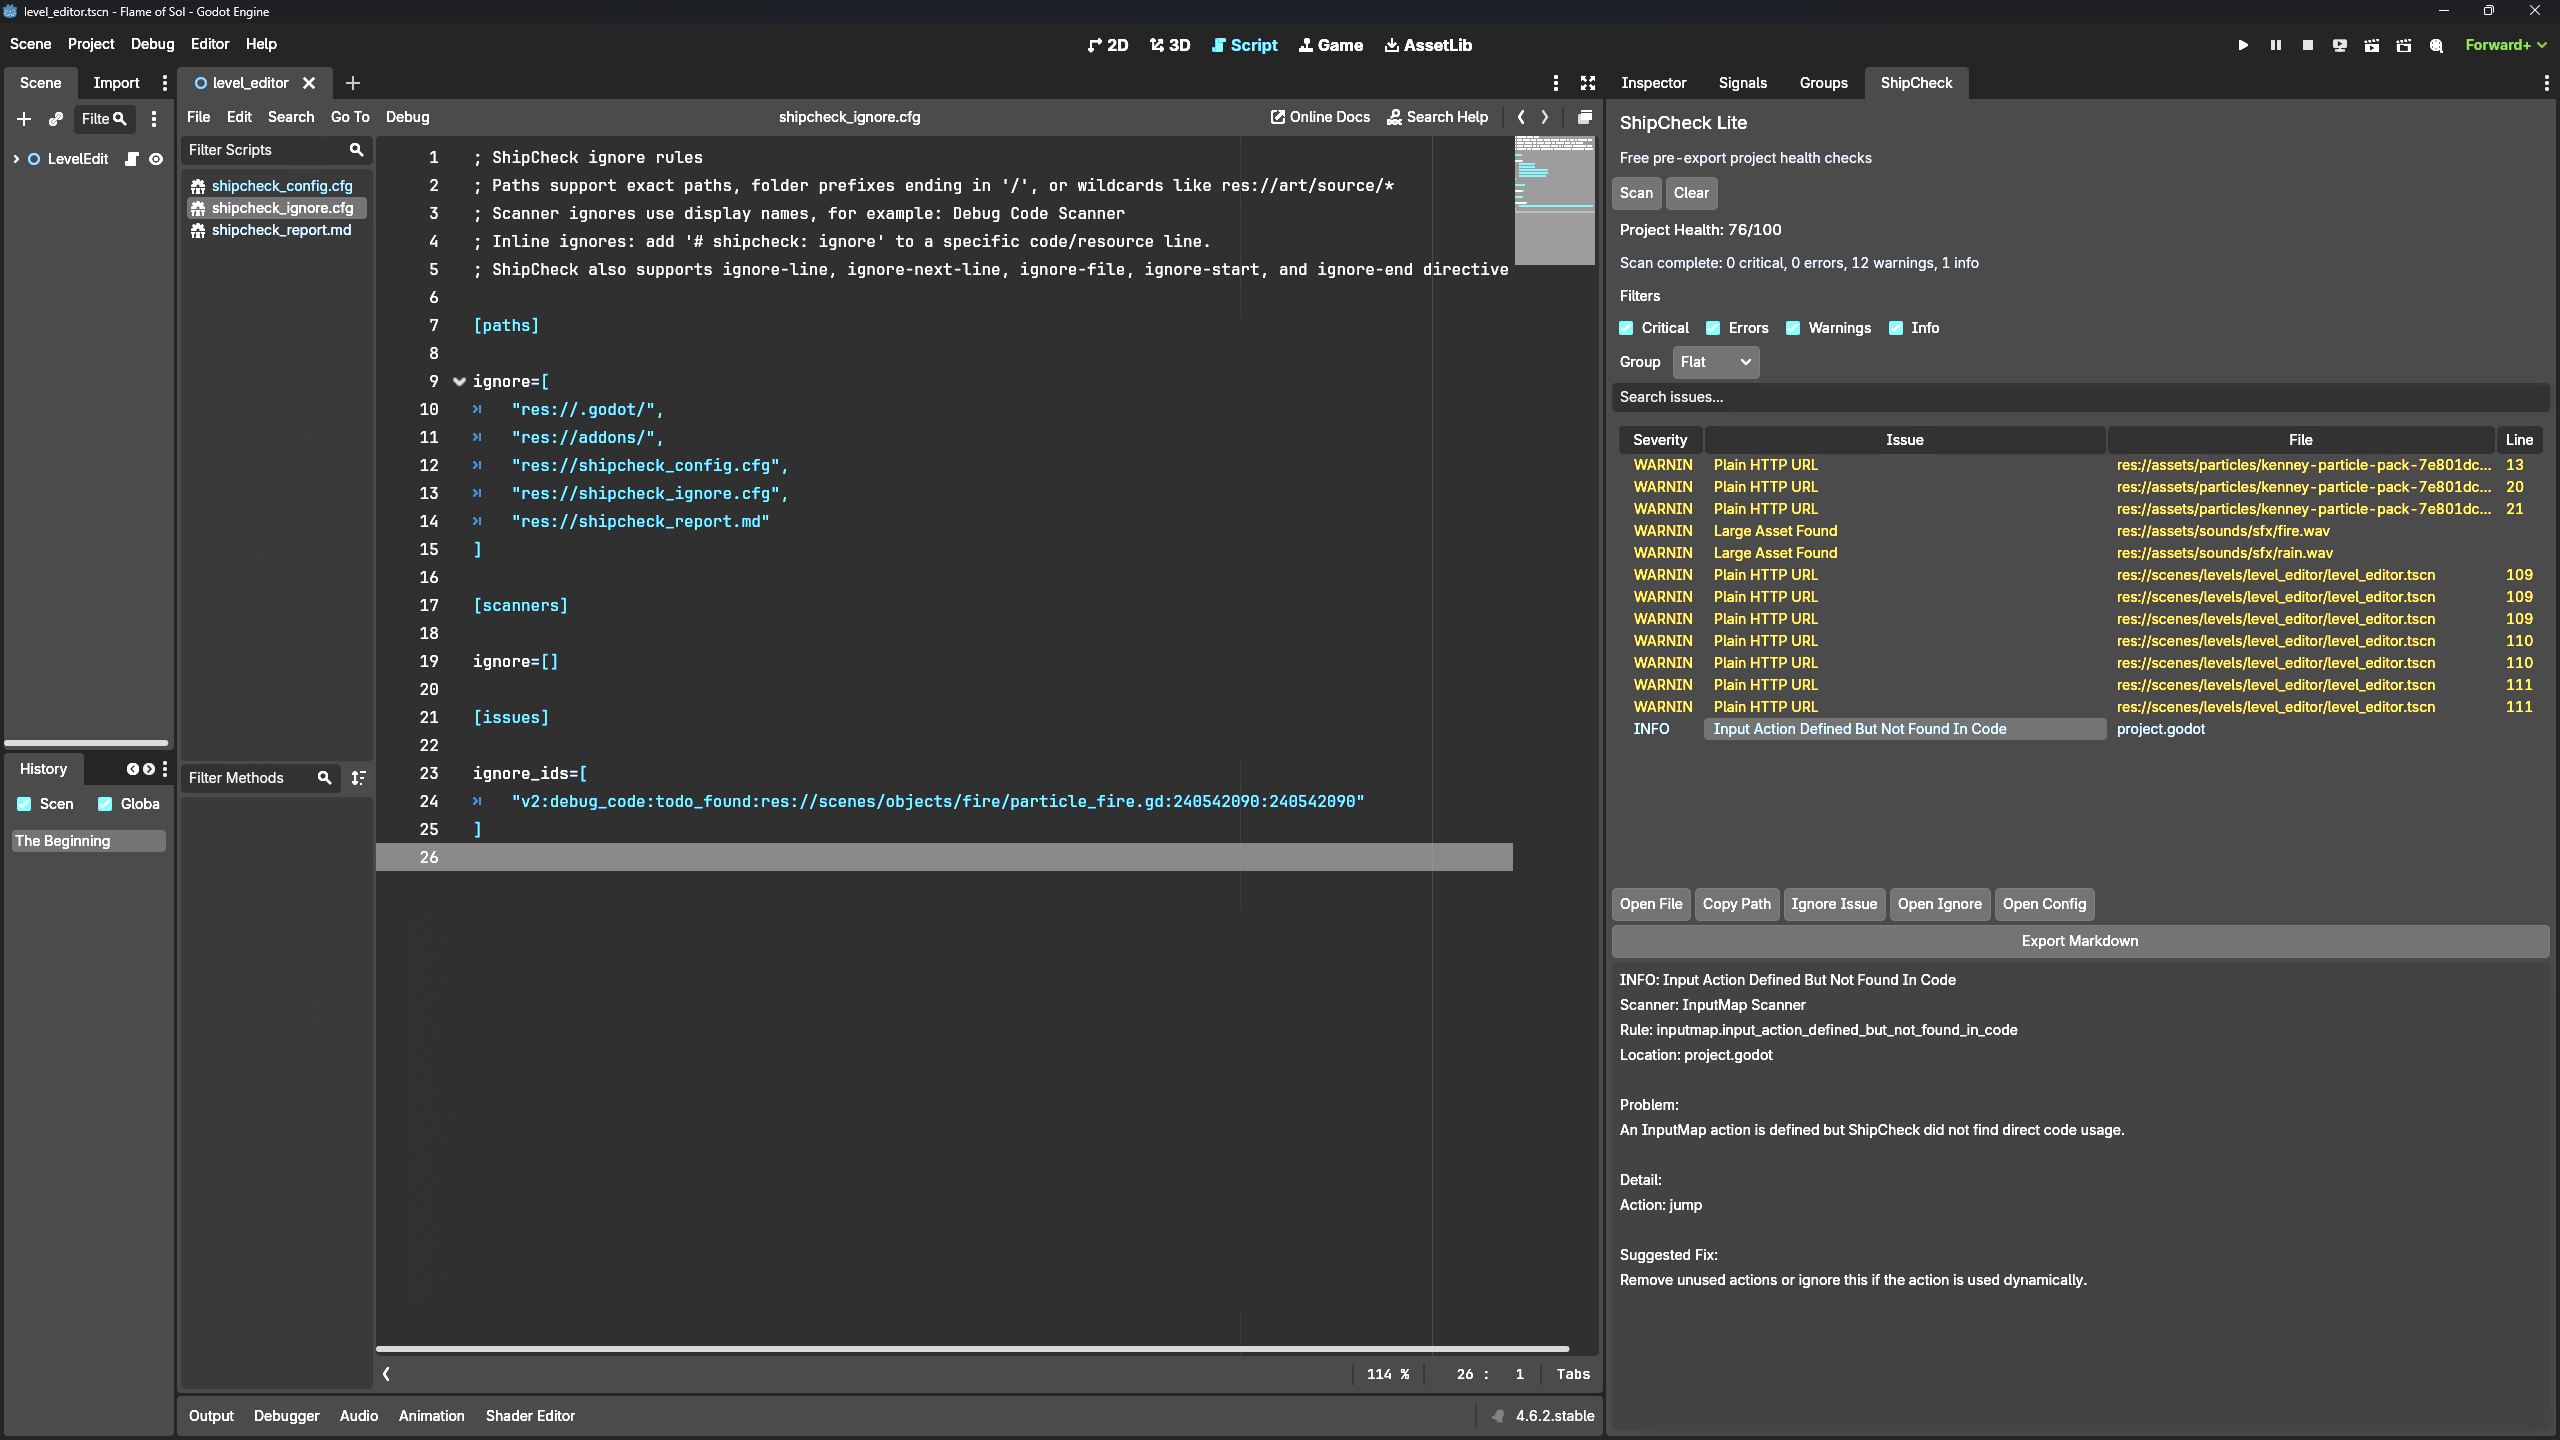Screen dimensions: 2560x1440
Task: Stop the running project
Action: tap(2308, 45)
